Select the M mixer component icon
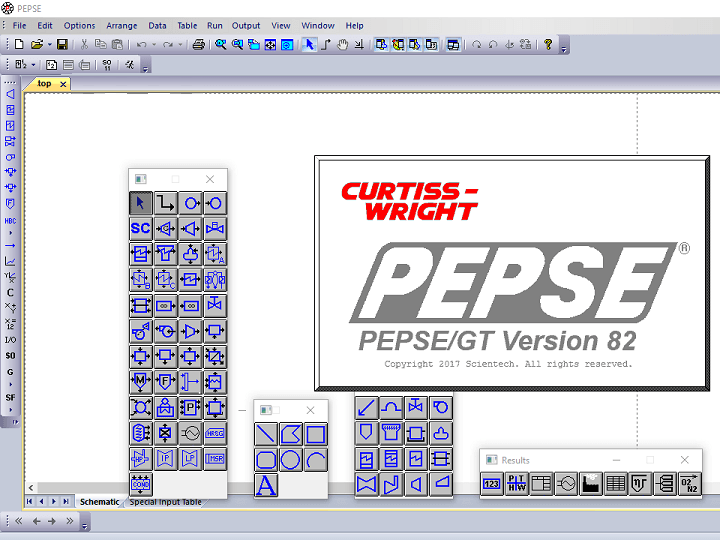 click(141, 382)
